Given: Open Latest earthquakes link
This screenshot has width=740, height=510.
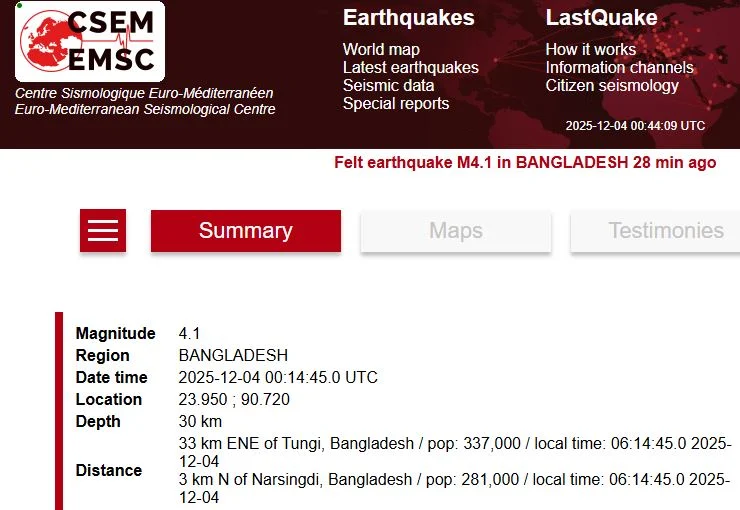Looking at the screenshot, I should [x=410, y=67].
